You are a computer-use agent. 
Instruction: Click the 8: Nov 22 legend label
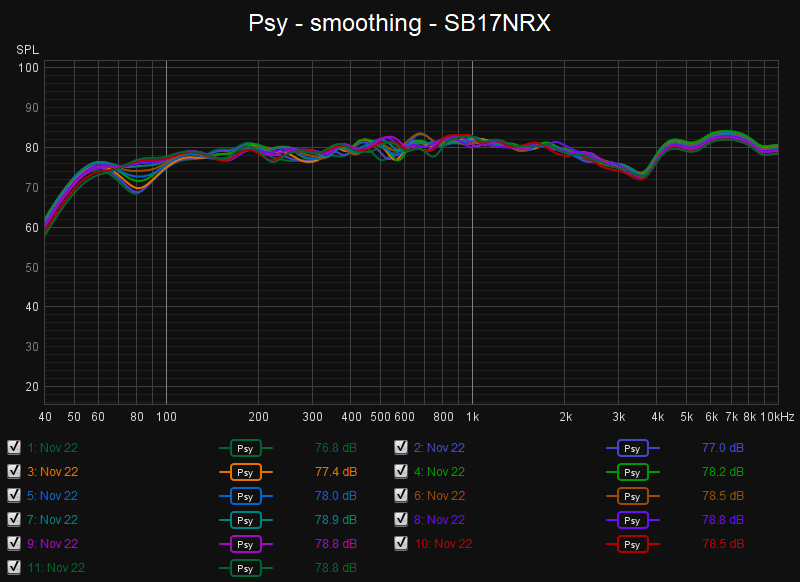[439, 520]
